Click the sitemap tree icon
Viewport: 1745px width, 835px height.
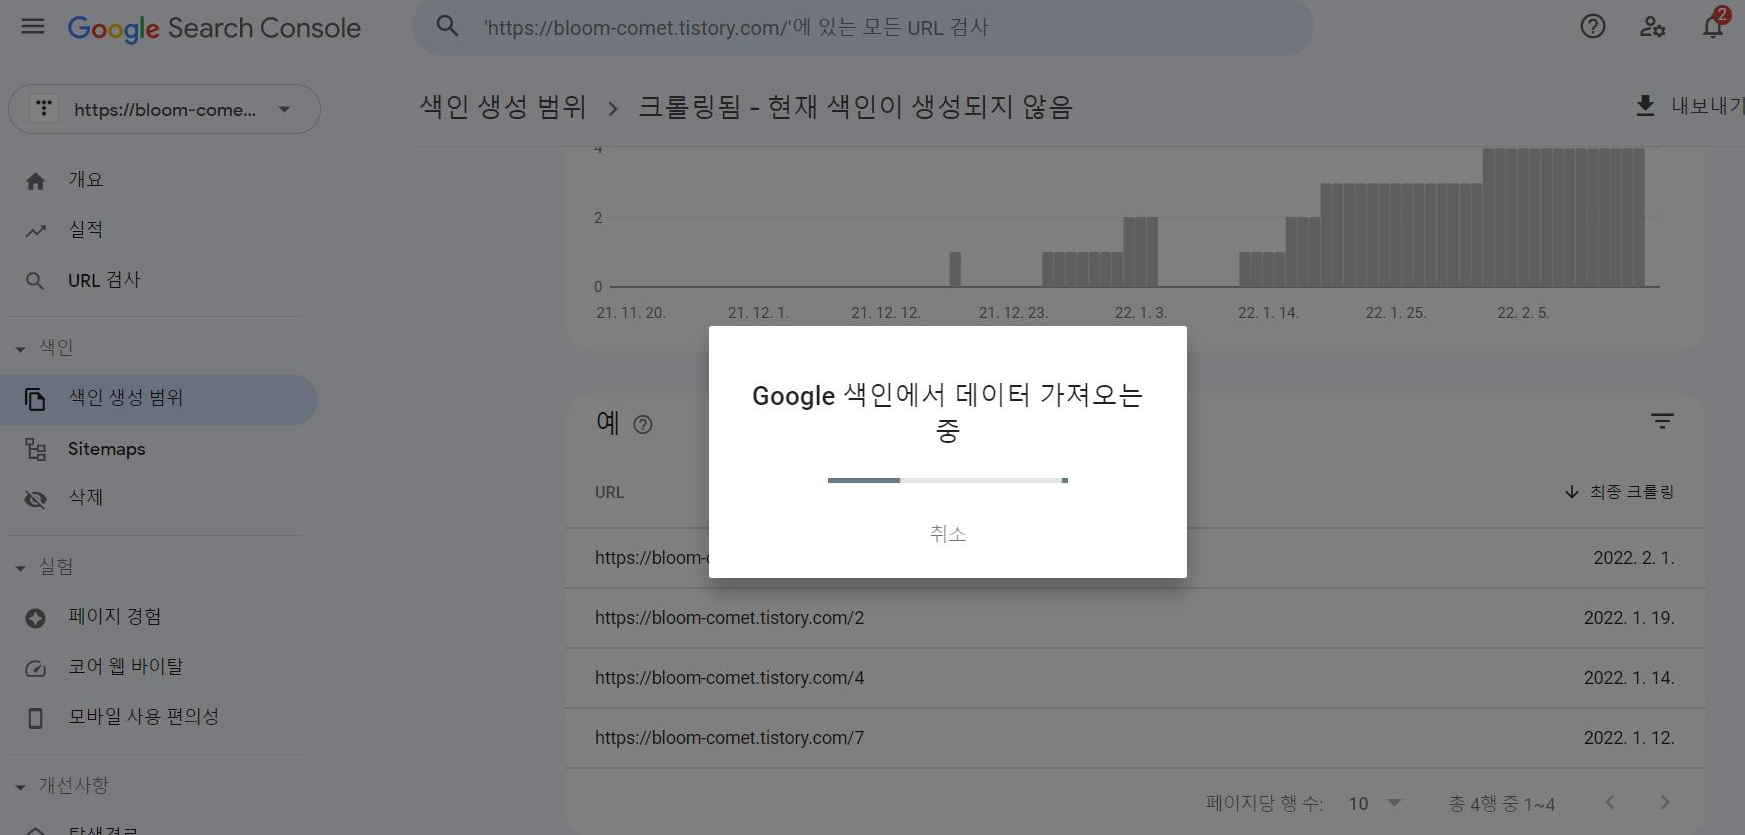tap(35, 449)
